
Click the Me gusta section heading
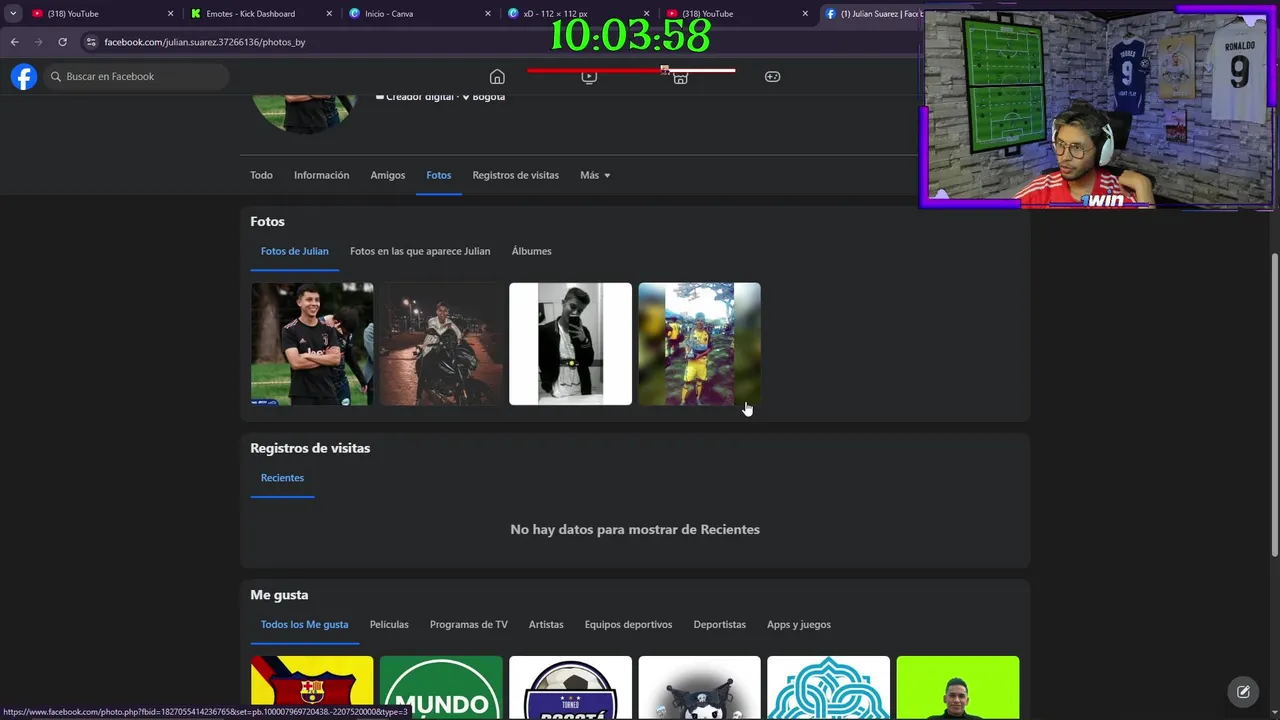point(279,595)
